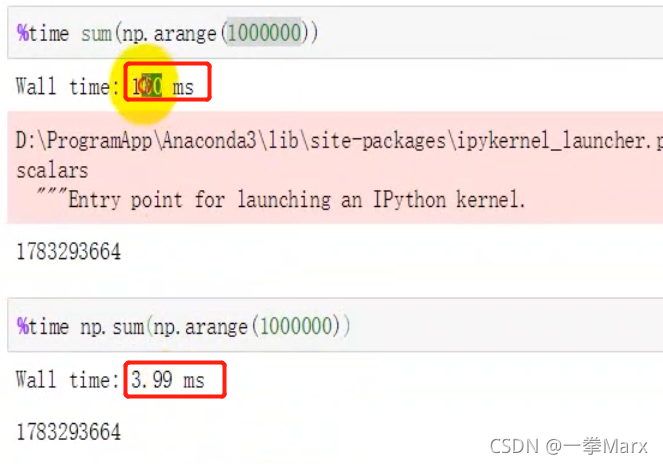Click the %time magic in the second cell

click(43, 327)
